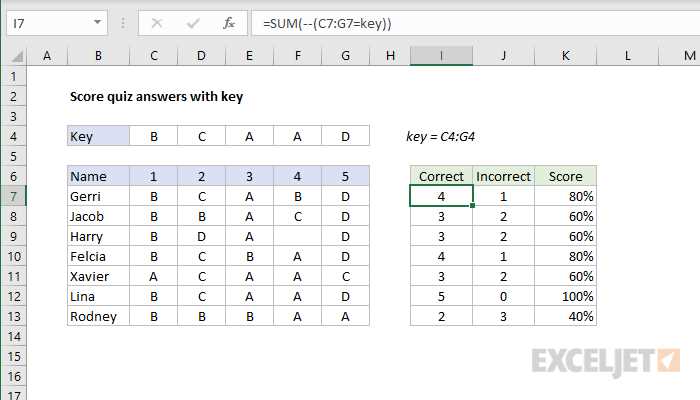Select the question 3 header cell
This screenshot has height=400, width=700.
tap(249, 176)
